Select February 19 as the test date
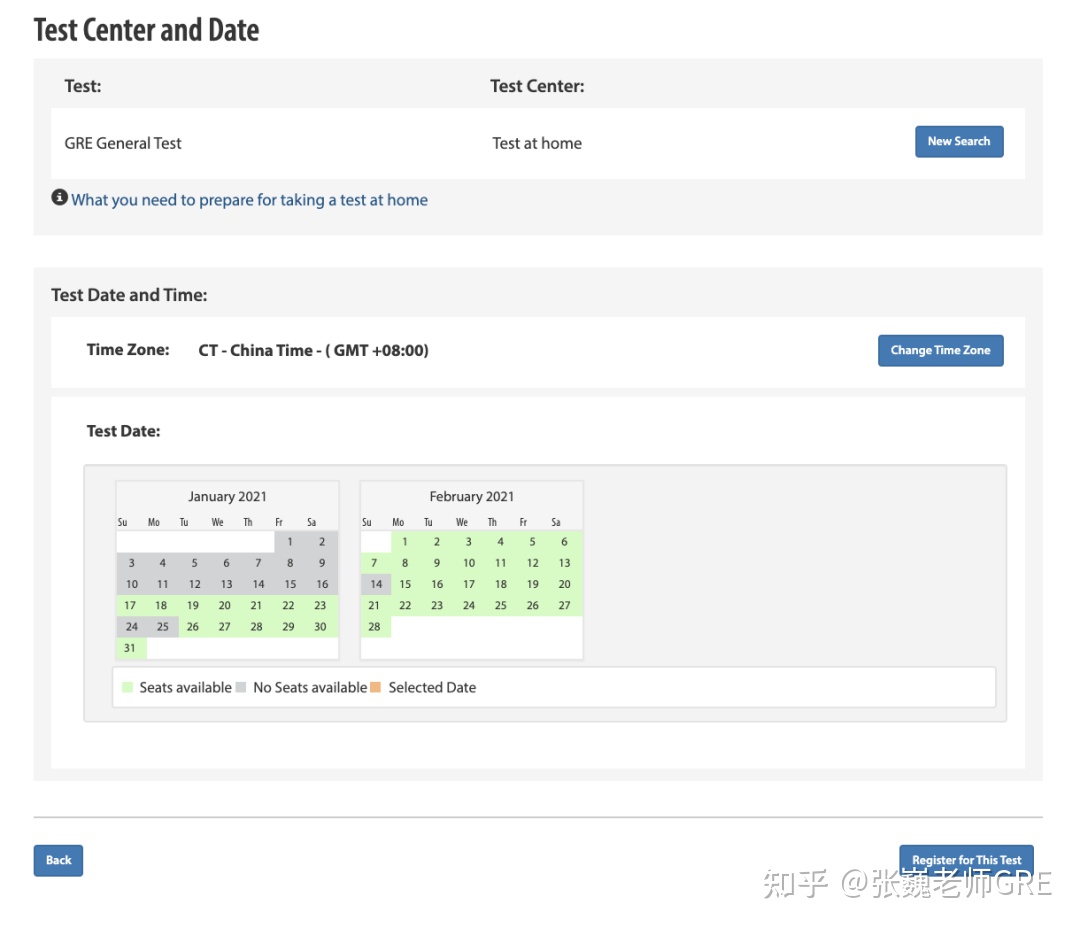 click(533, 585)
